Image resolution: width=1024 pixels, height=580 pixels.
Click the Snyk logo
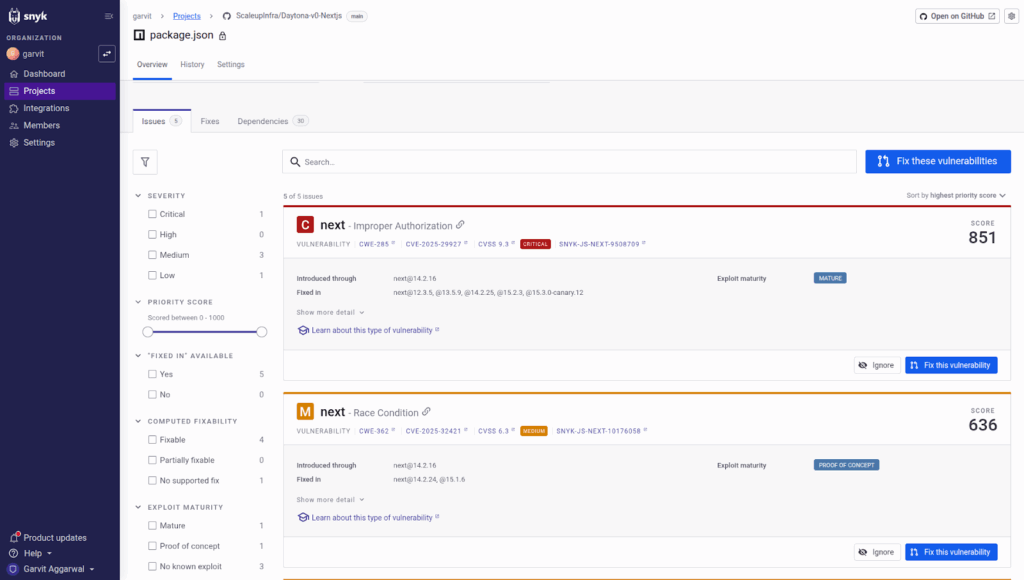coord(28,16)
